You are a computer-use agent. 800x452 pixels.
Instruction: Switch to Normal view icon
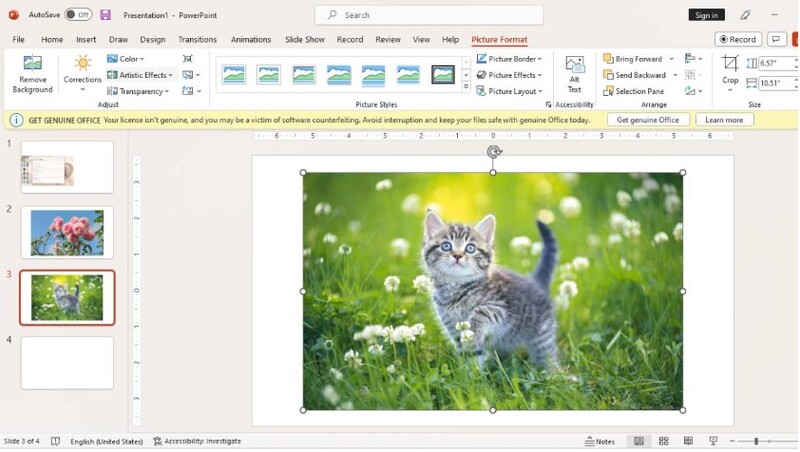pyautogui.click(x=639, y=441)
